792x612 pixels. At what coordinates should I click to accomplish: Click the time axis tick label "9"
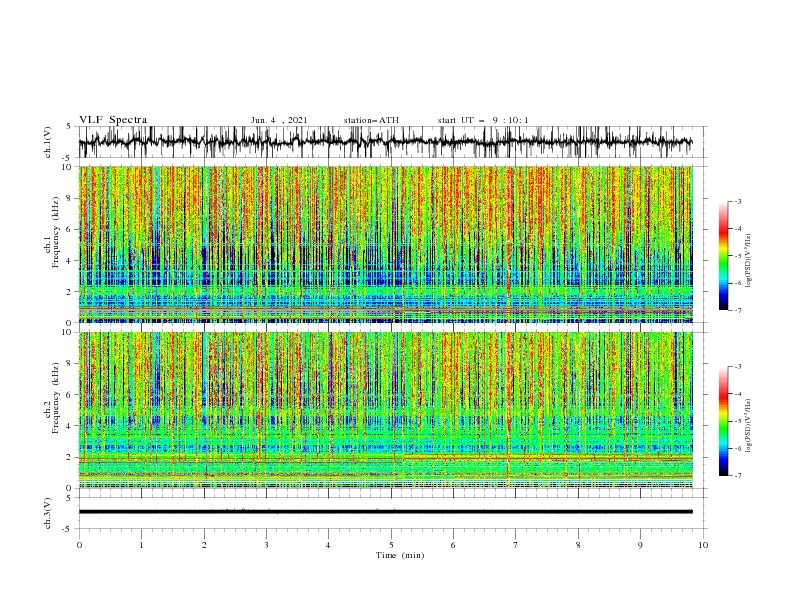click(x=640, y=545)
